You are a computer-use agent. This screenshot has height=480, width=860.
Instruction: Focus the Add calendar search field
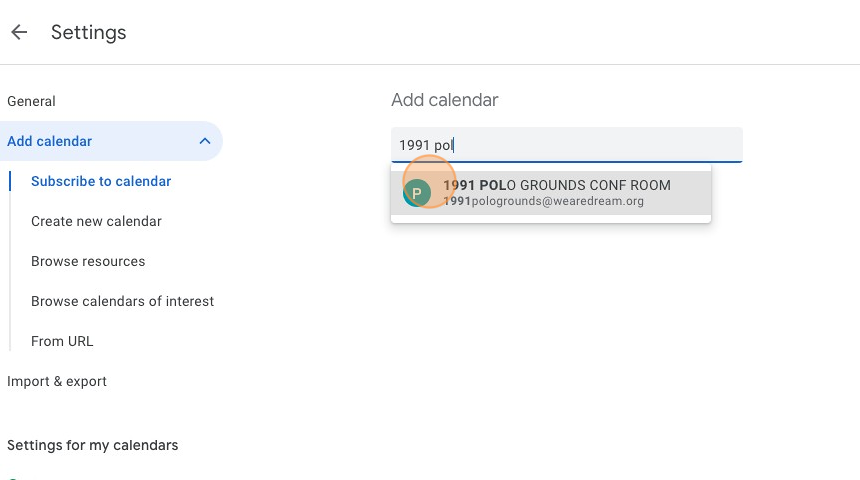coord(567,145)
